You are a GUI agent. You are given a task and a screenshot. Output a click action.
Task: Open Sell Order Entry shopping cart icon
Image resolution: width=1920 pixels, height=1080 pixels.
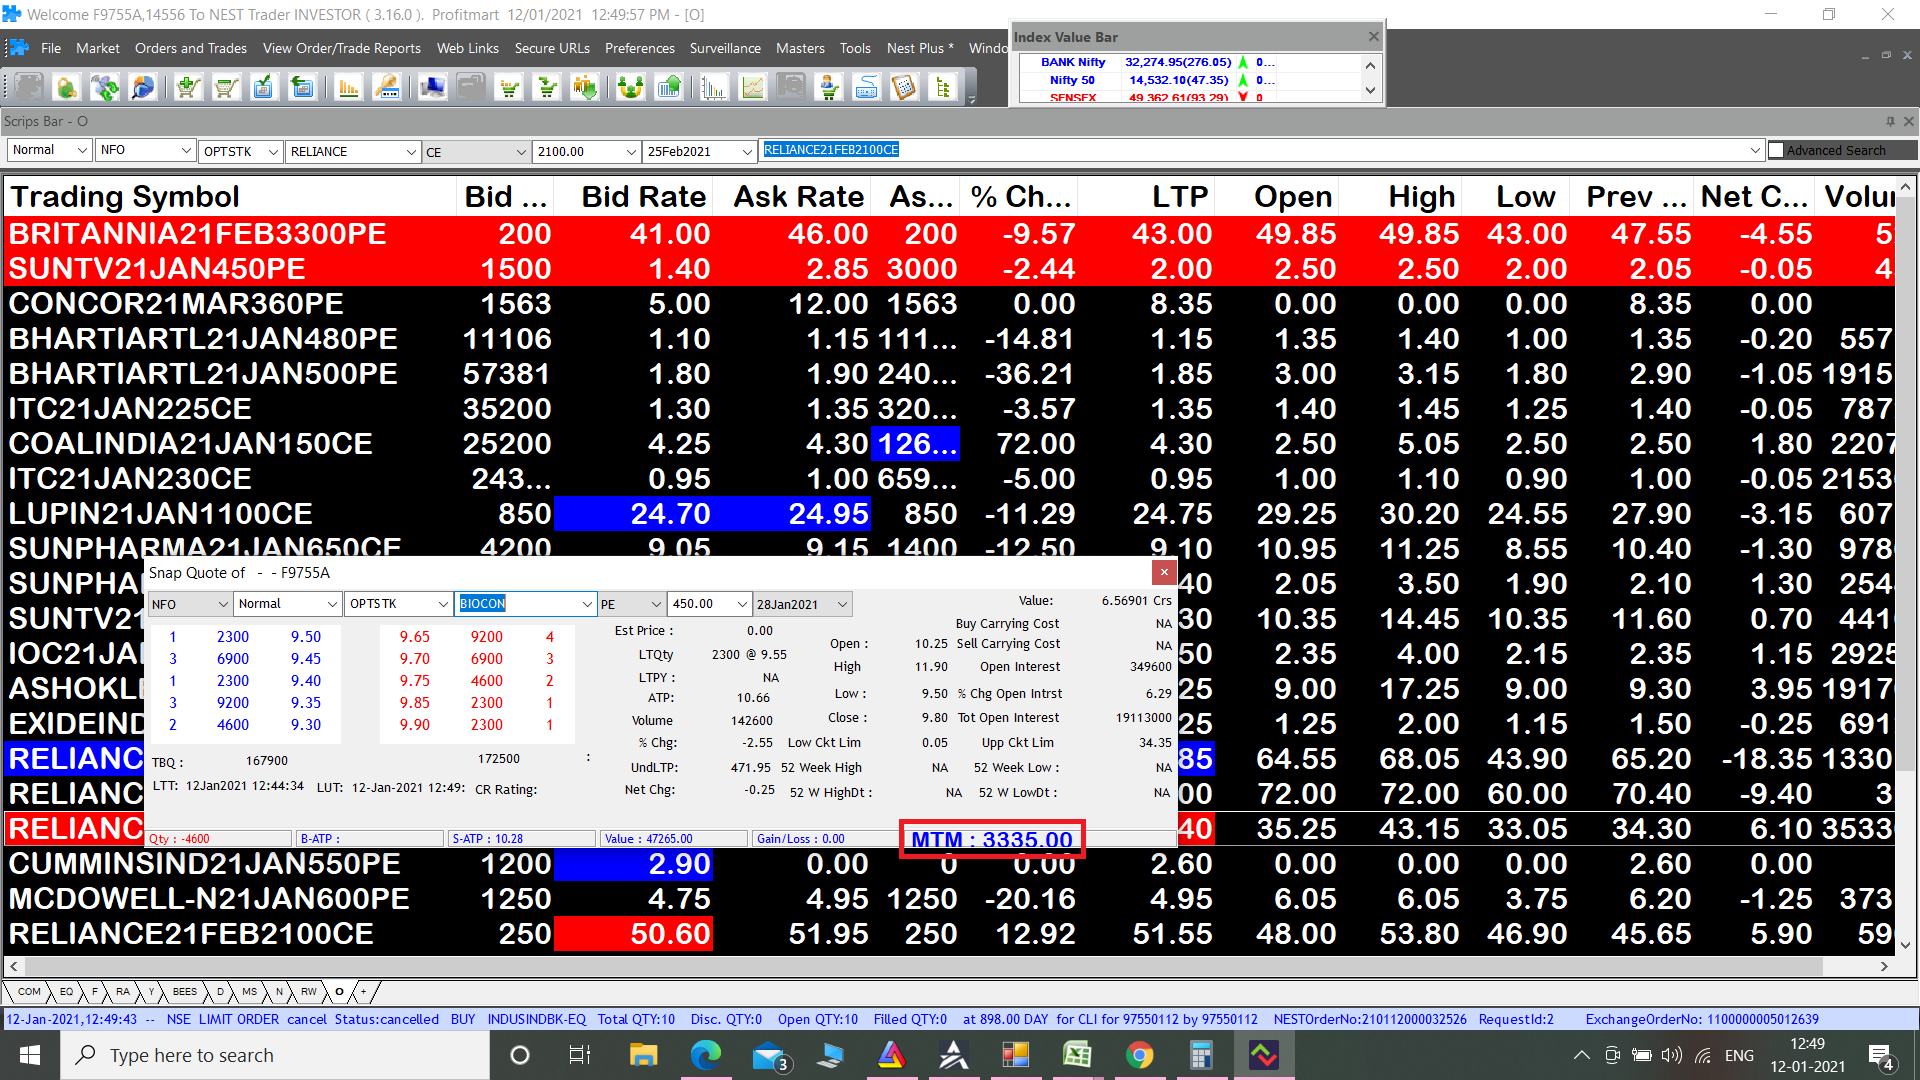[226, 88]
